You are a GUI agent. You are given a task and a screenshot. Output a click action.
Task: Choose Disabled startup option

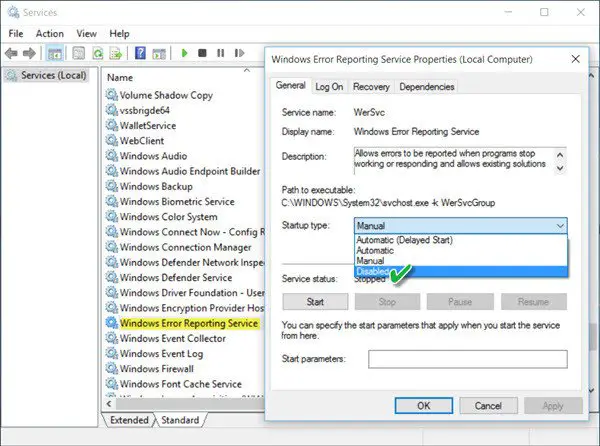click(x=461, y=271)
